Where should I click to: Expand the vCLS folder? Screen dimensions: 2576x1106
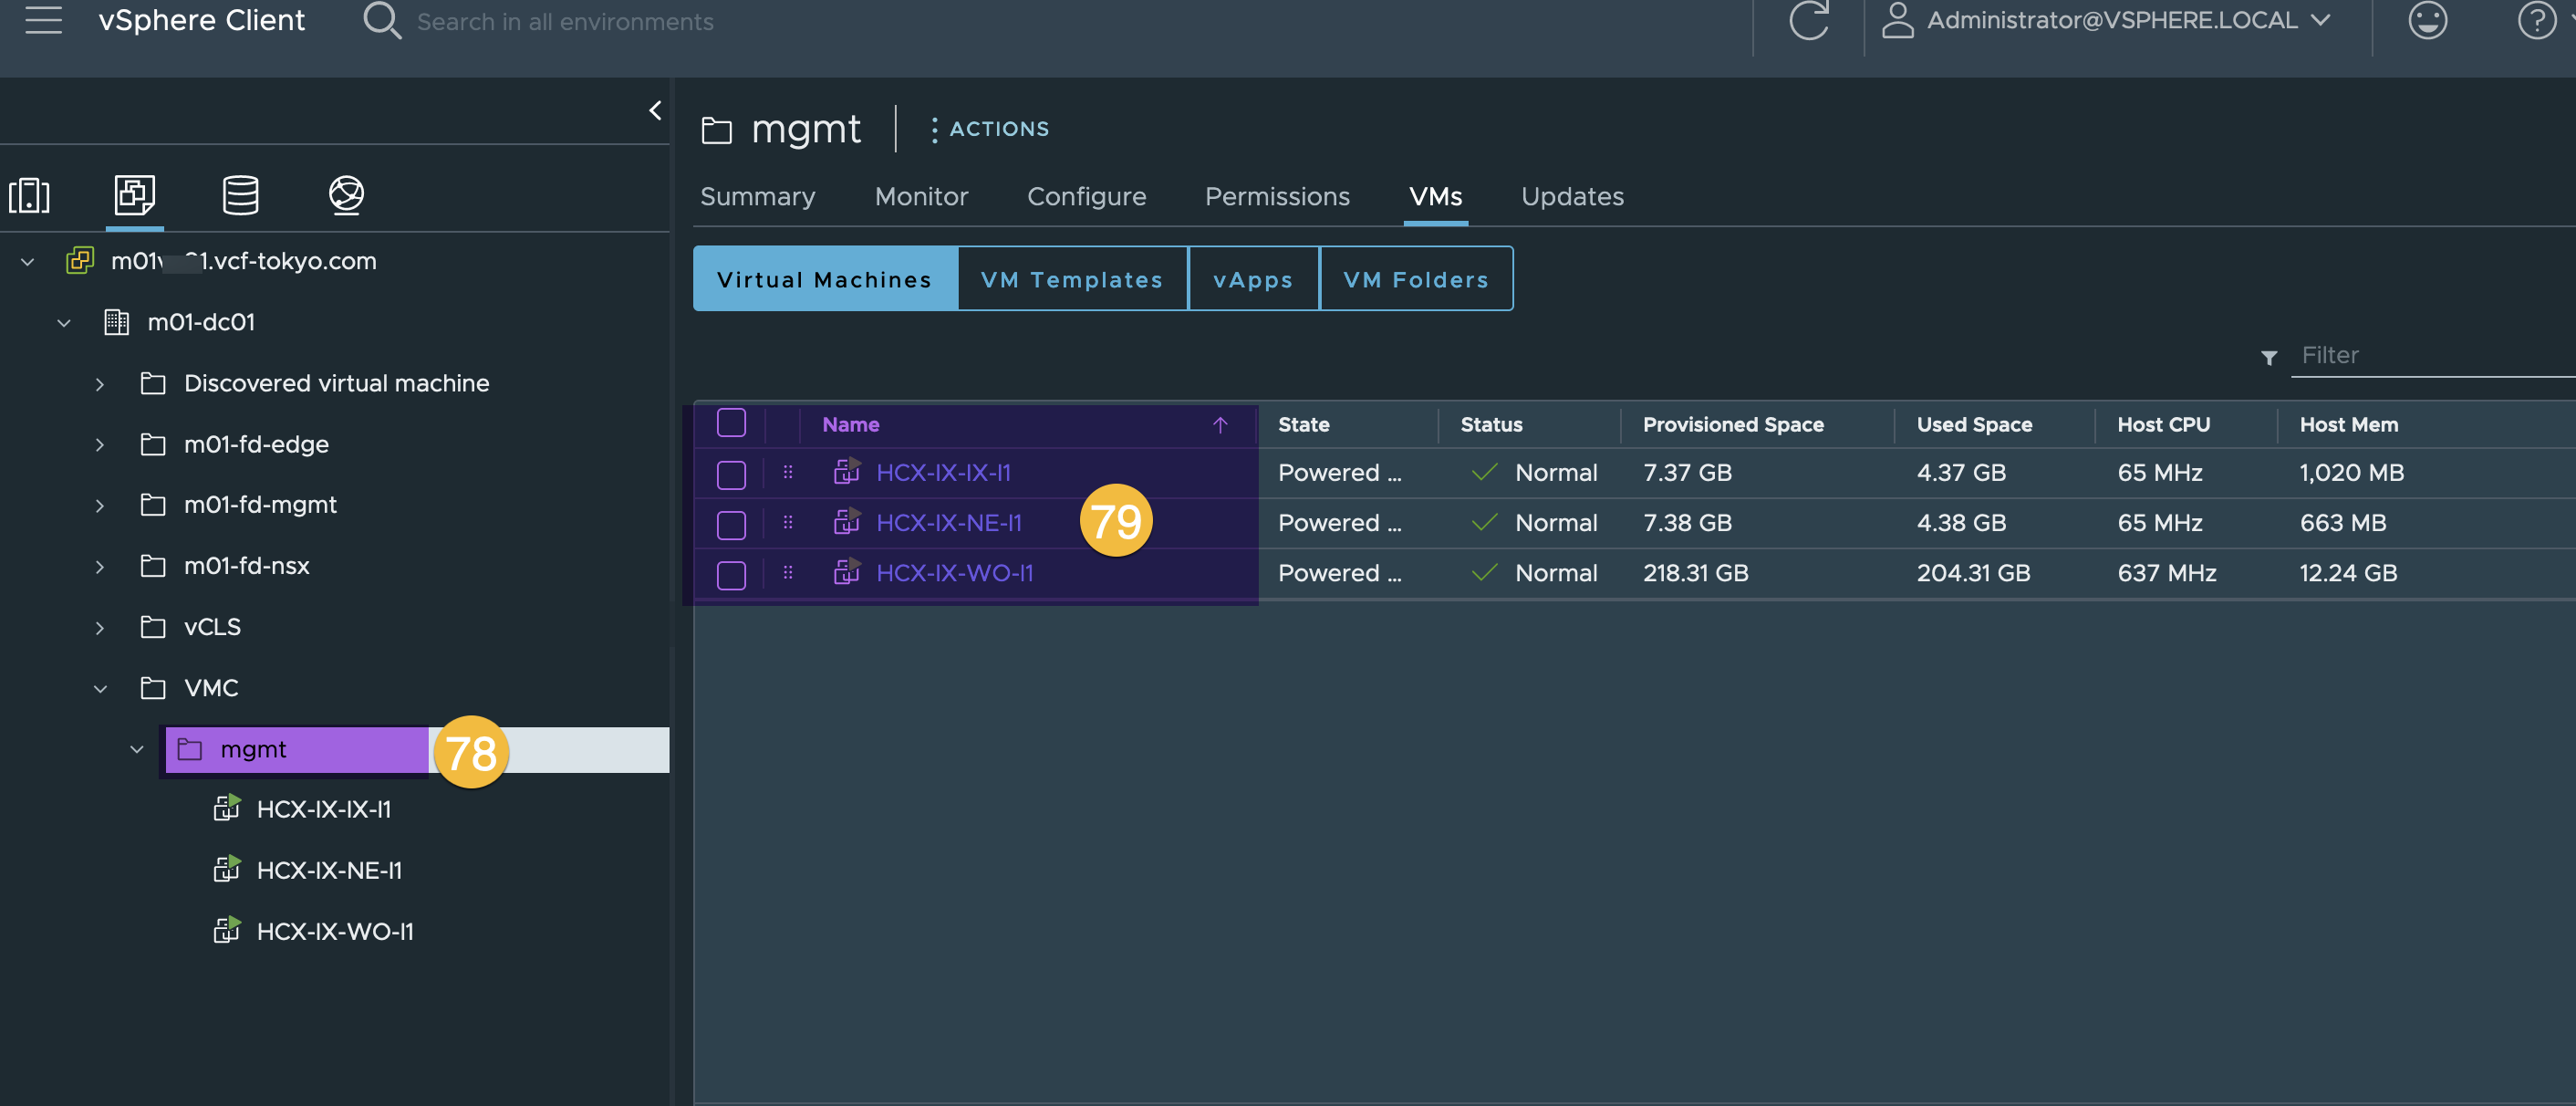[100, 628]
